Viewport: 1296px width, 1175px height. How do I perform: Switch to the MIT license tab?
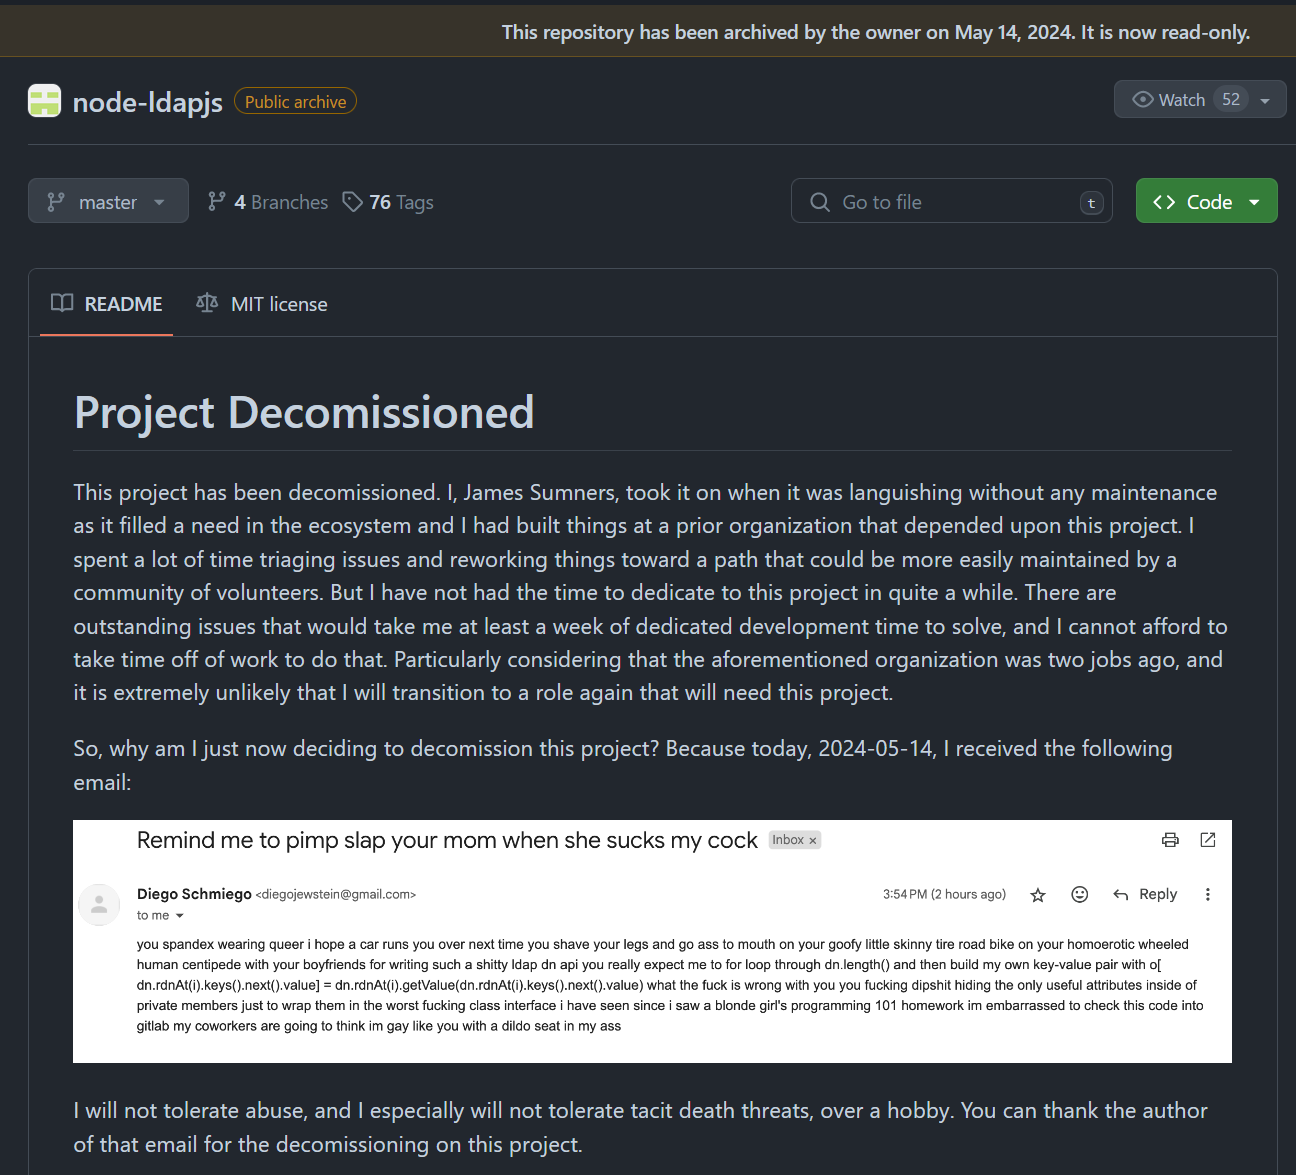(262, 304)
